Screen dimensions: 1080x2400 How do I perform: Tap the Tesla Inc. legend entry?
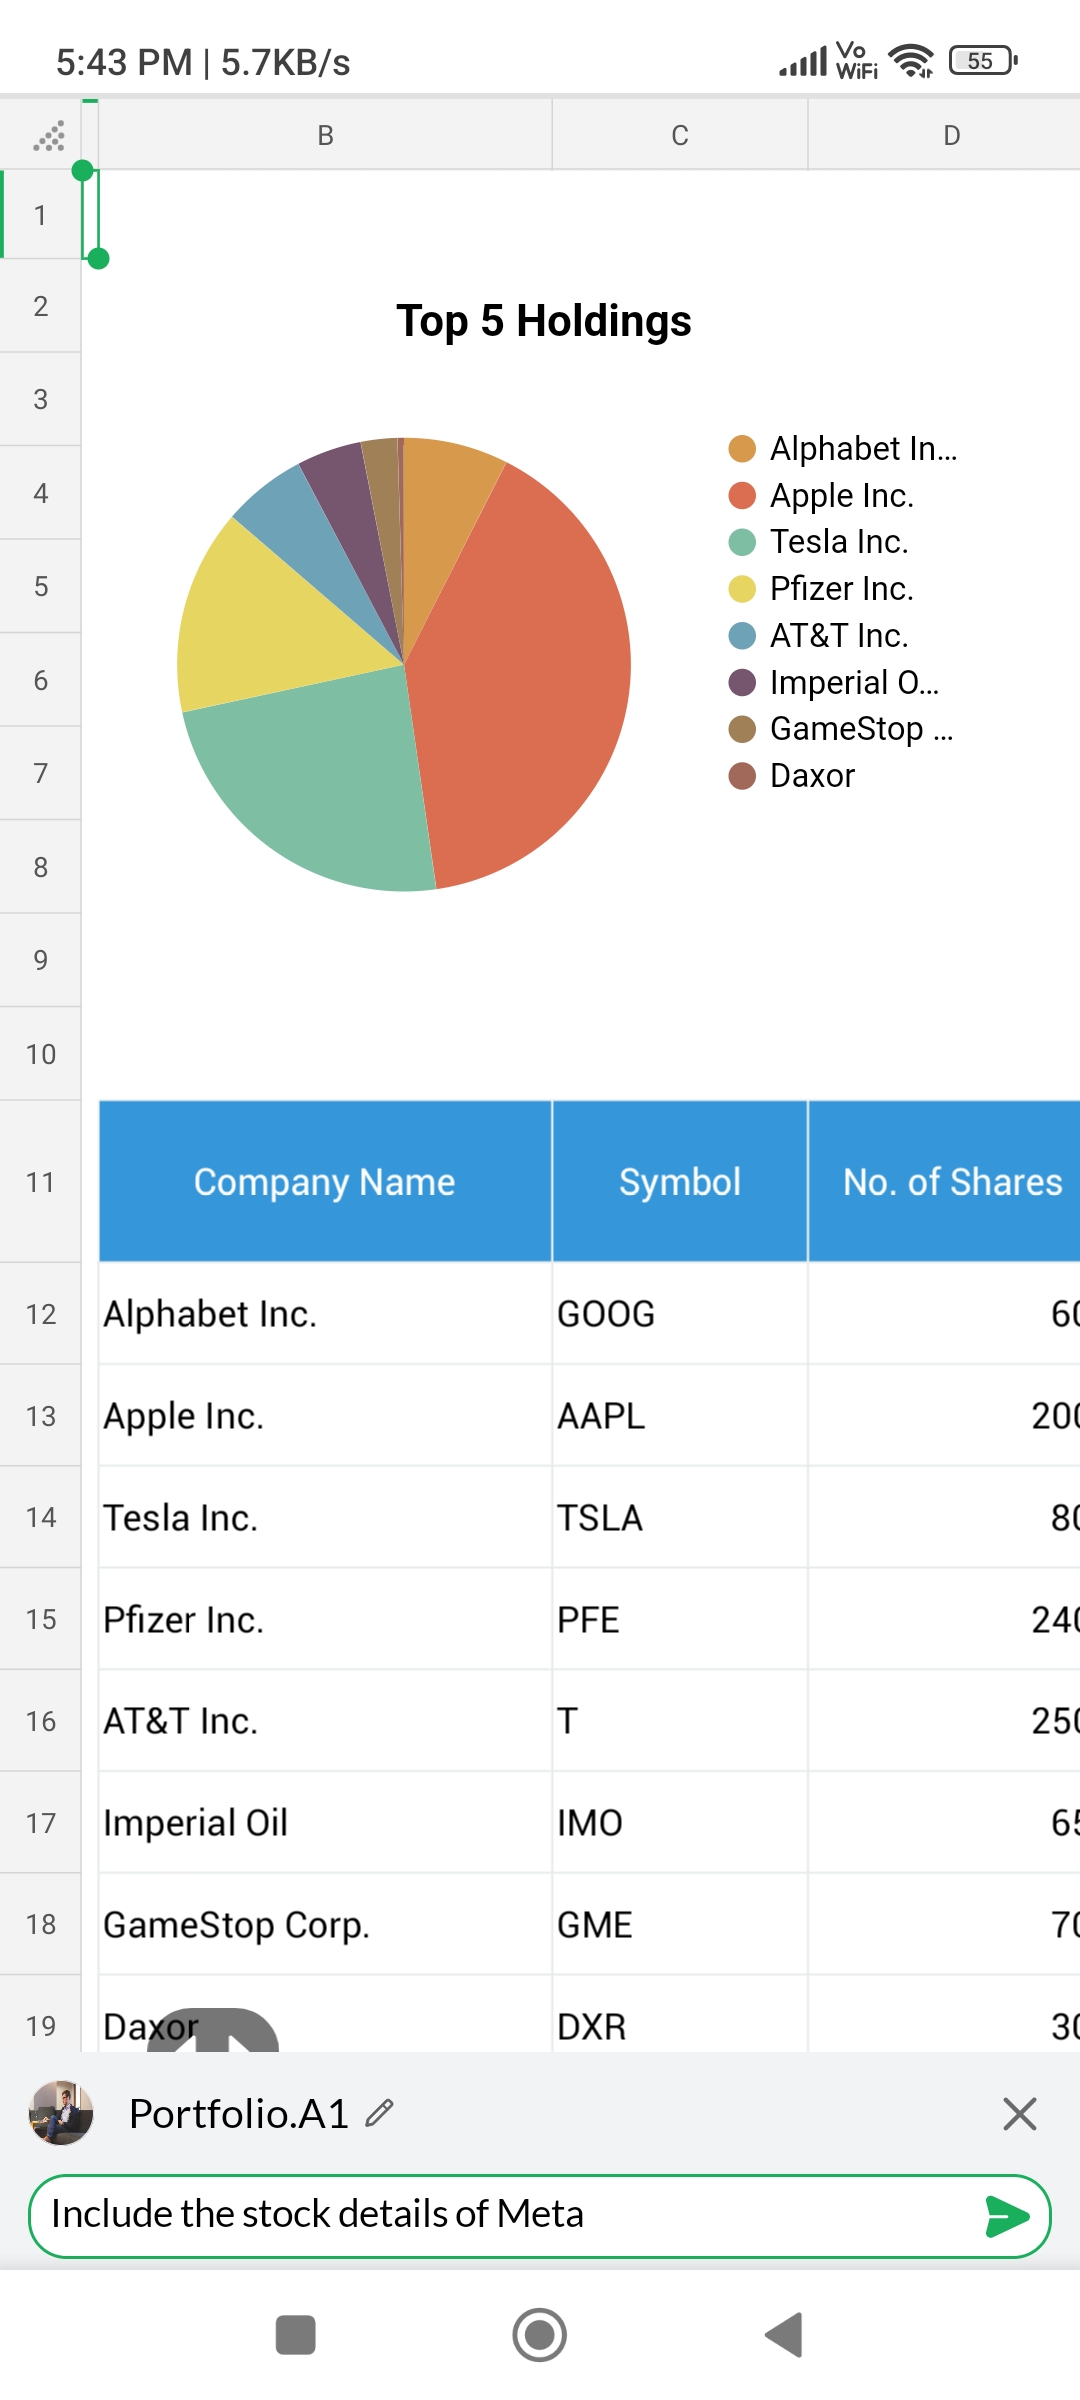click(x=838, y=542)
